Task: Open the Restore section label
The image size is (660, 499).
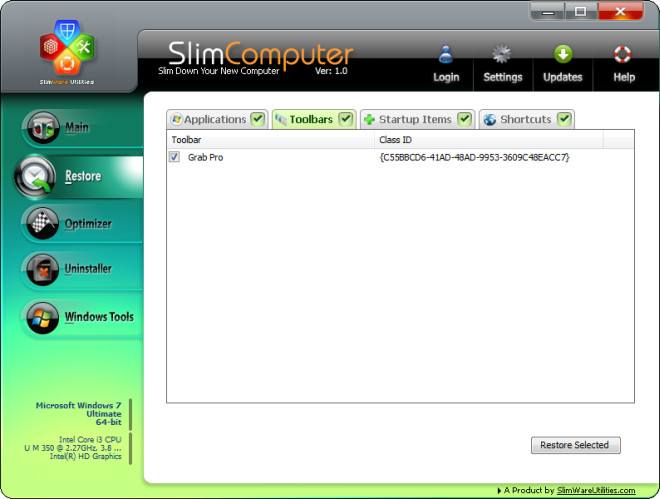Action: point(83,176)
